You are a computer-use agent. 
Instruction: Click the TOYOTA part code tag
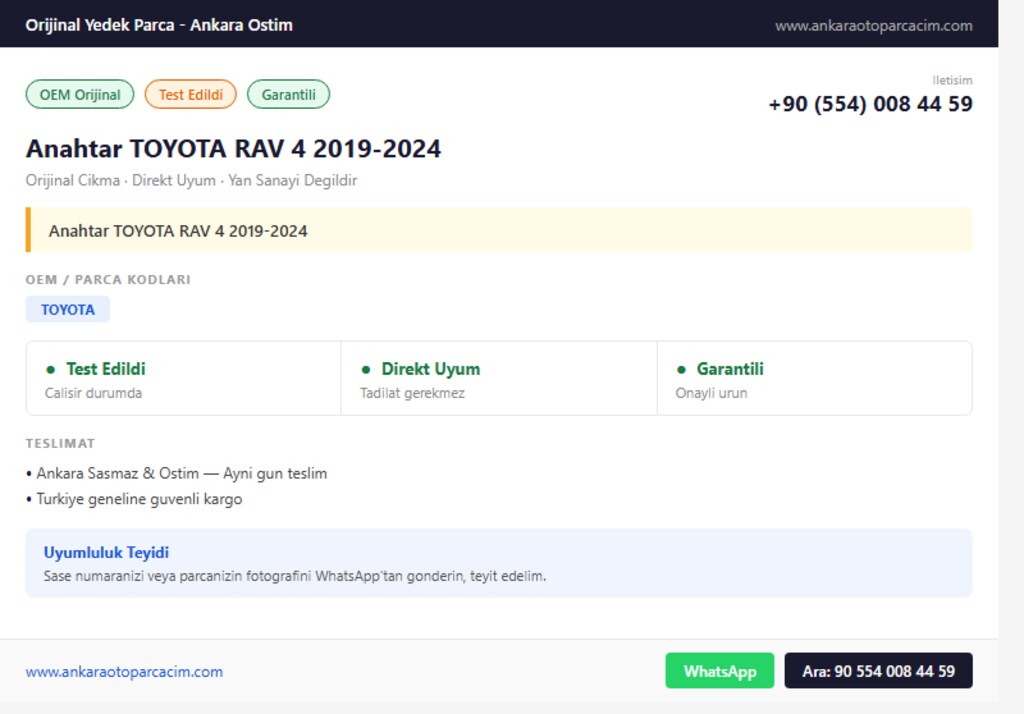coord(68,310)
